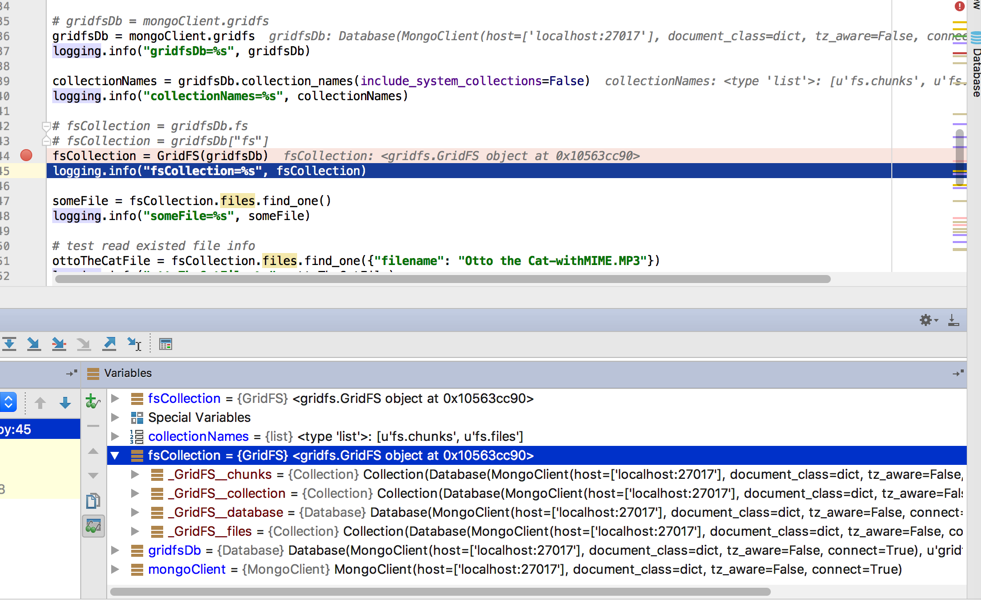Click the move watch down arrow
The height and width of the screenshot is (600, 981).
[x=93, y=475]
